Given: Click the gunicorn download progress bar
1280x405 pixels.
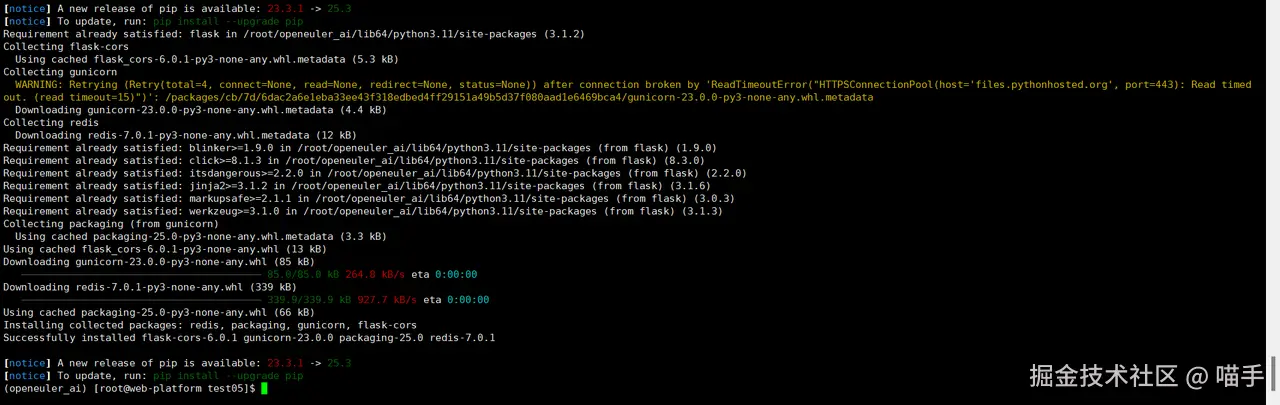Looking at the screenshot, I should [x=140, y=275].
